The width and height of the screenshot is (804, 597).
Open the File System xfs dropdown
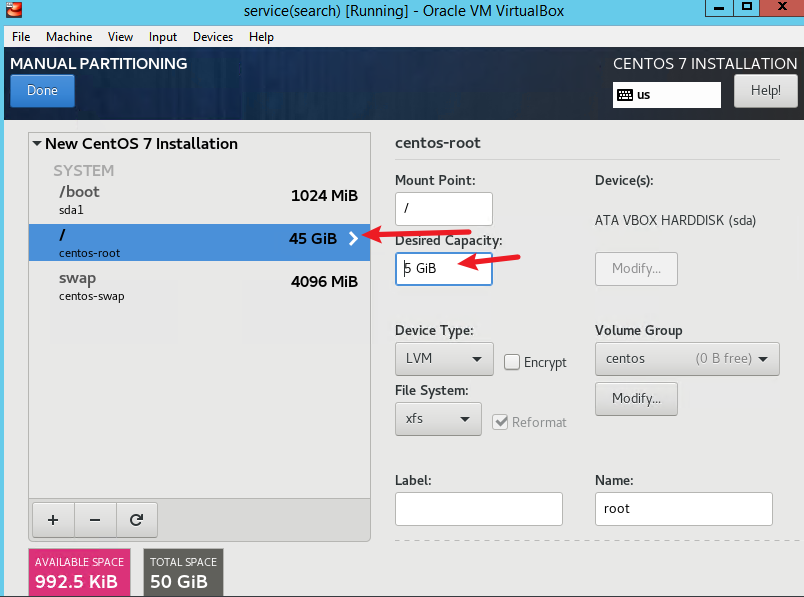click(x=438, y=419)
